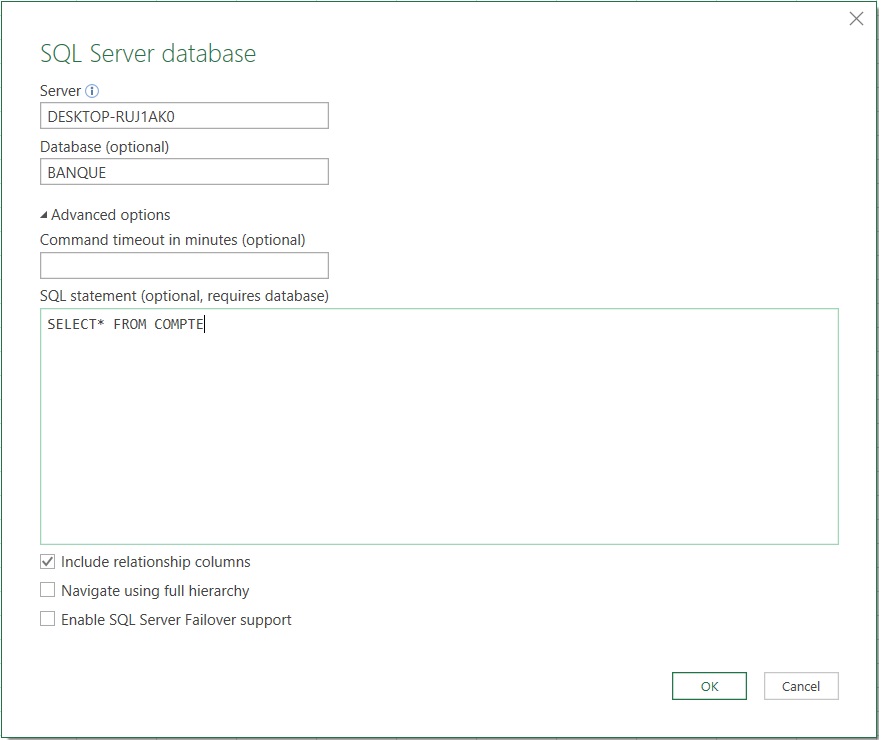The image size is (883, 740).
Task: Click the "Server" field label
Action: click(60, 91)
